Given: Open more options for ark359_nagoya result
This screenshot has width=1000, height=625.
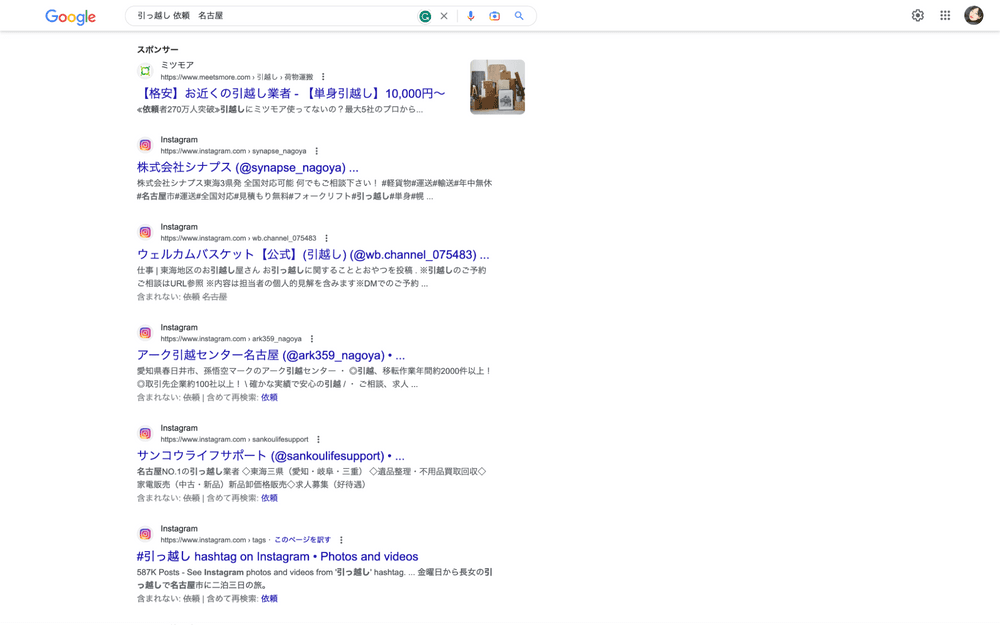Looking at the screenshot, I should point(312,339).
